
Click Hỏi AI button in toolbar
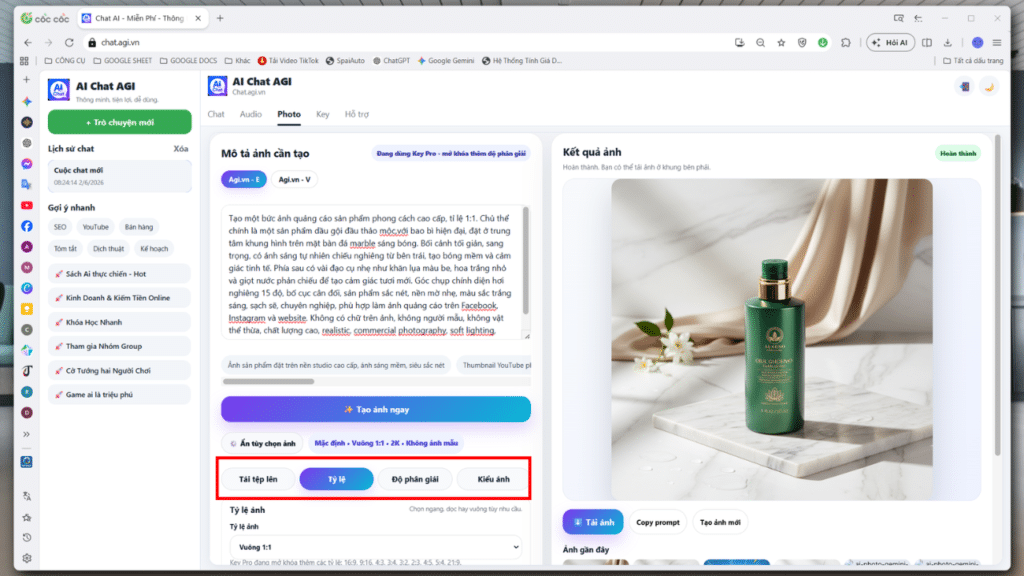[x=890, y=42]
